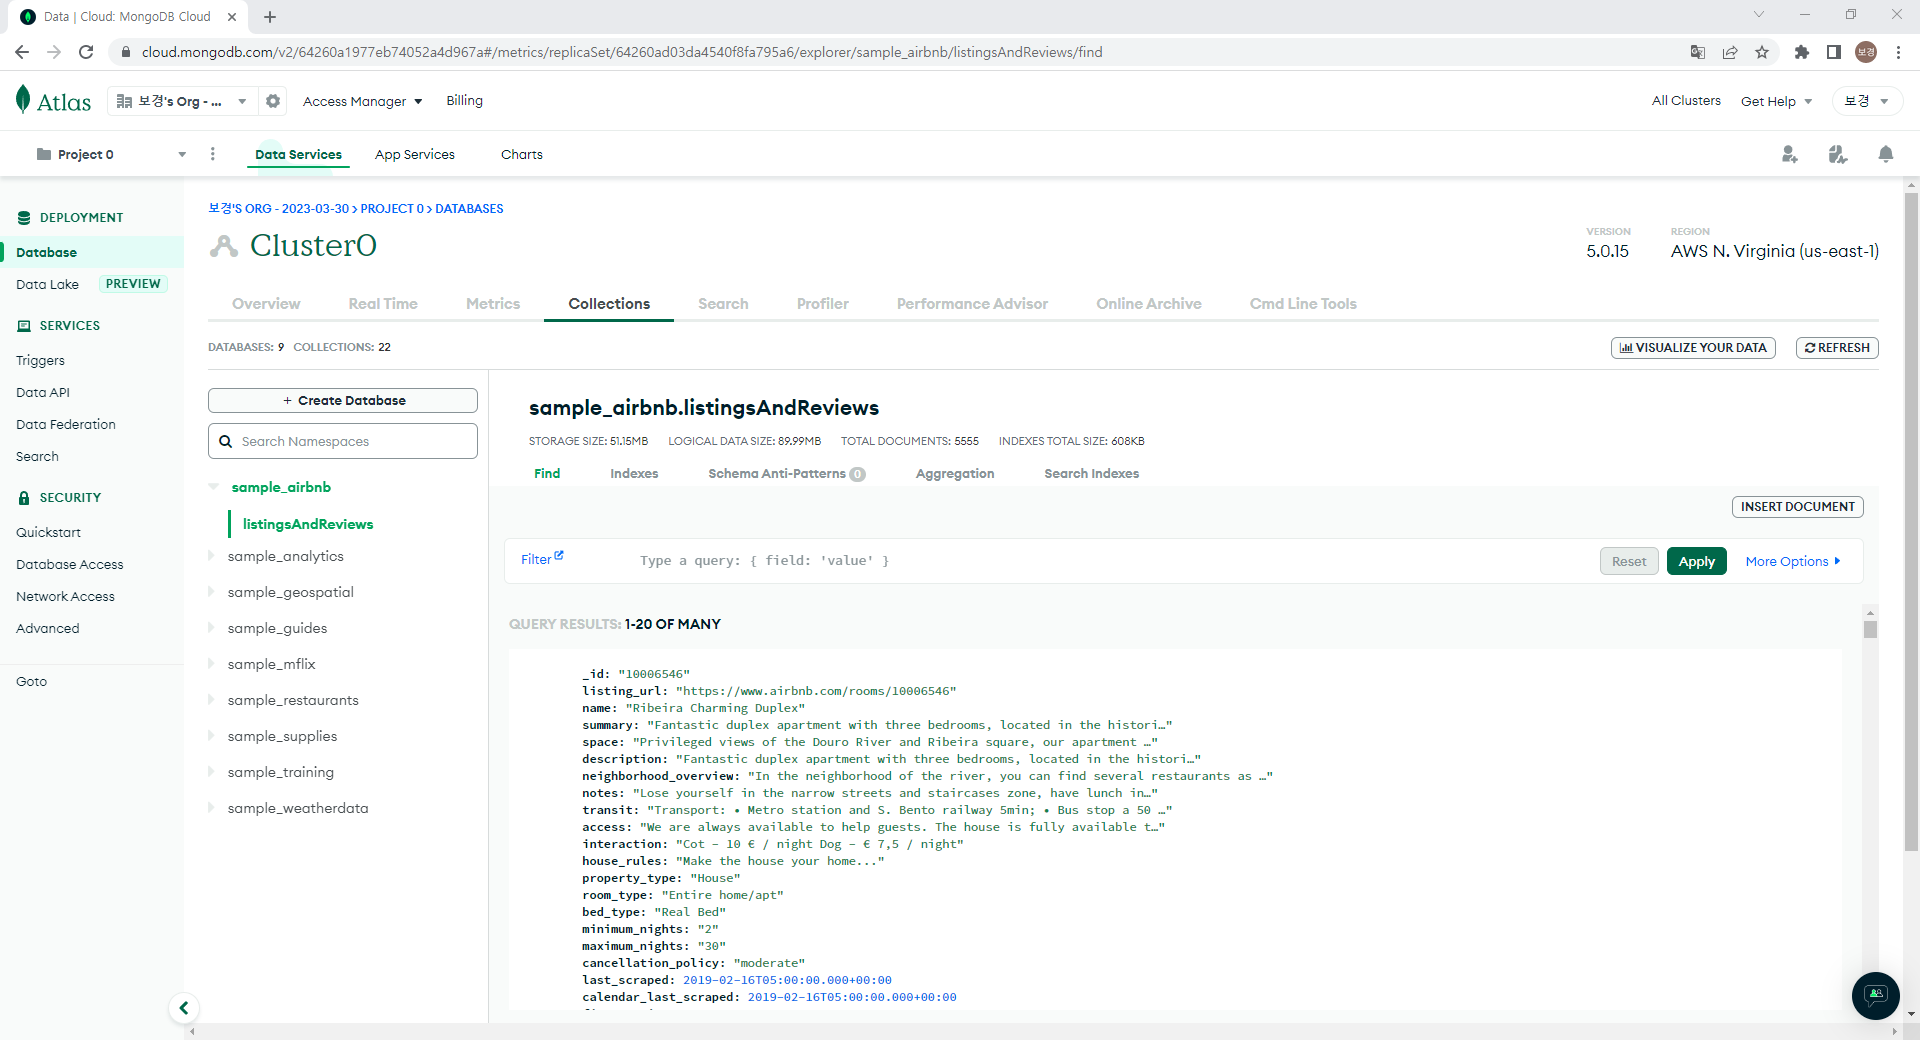
Task: Click the Search Namespaces field
Action: (343, 441)
